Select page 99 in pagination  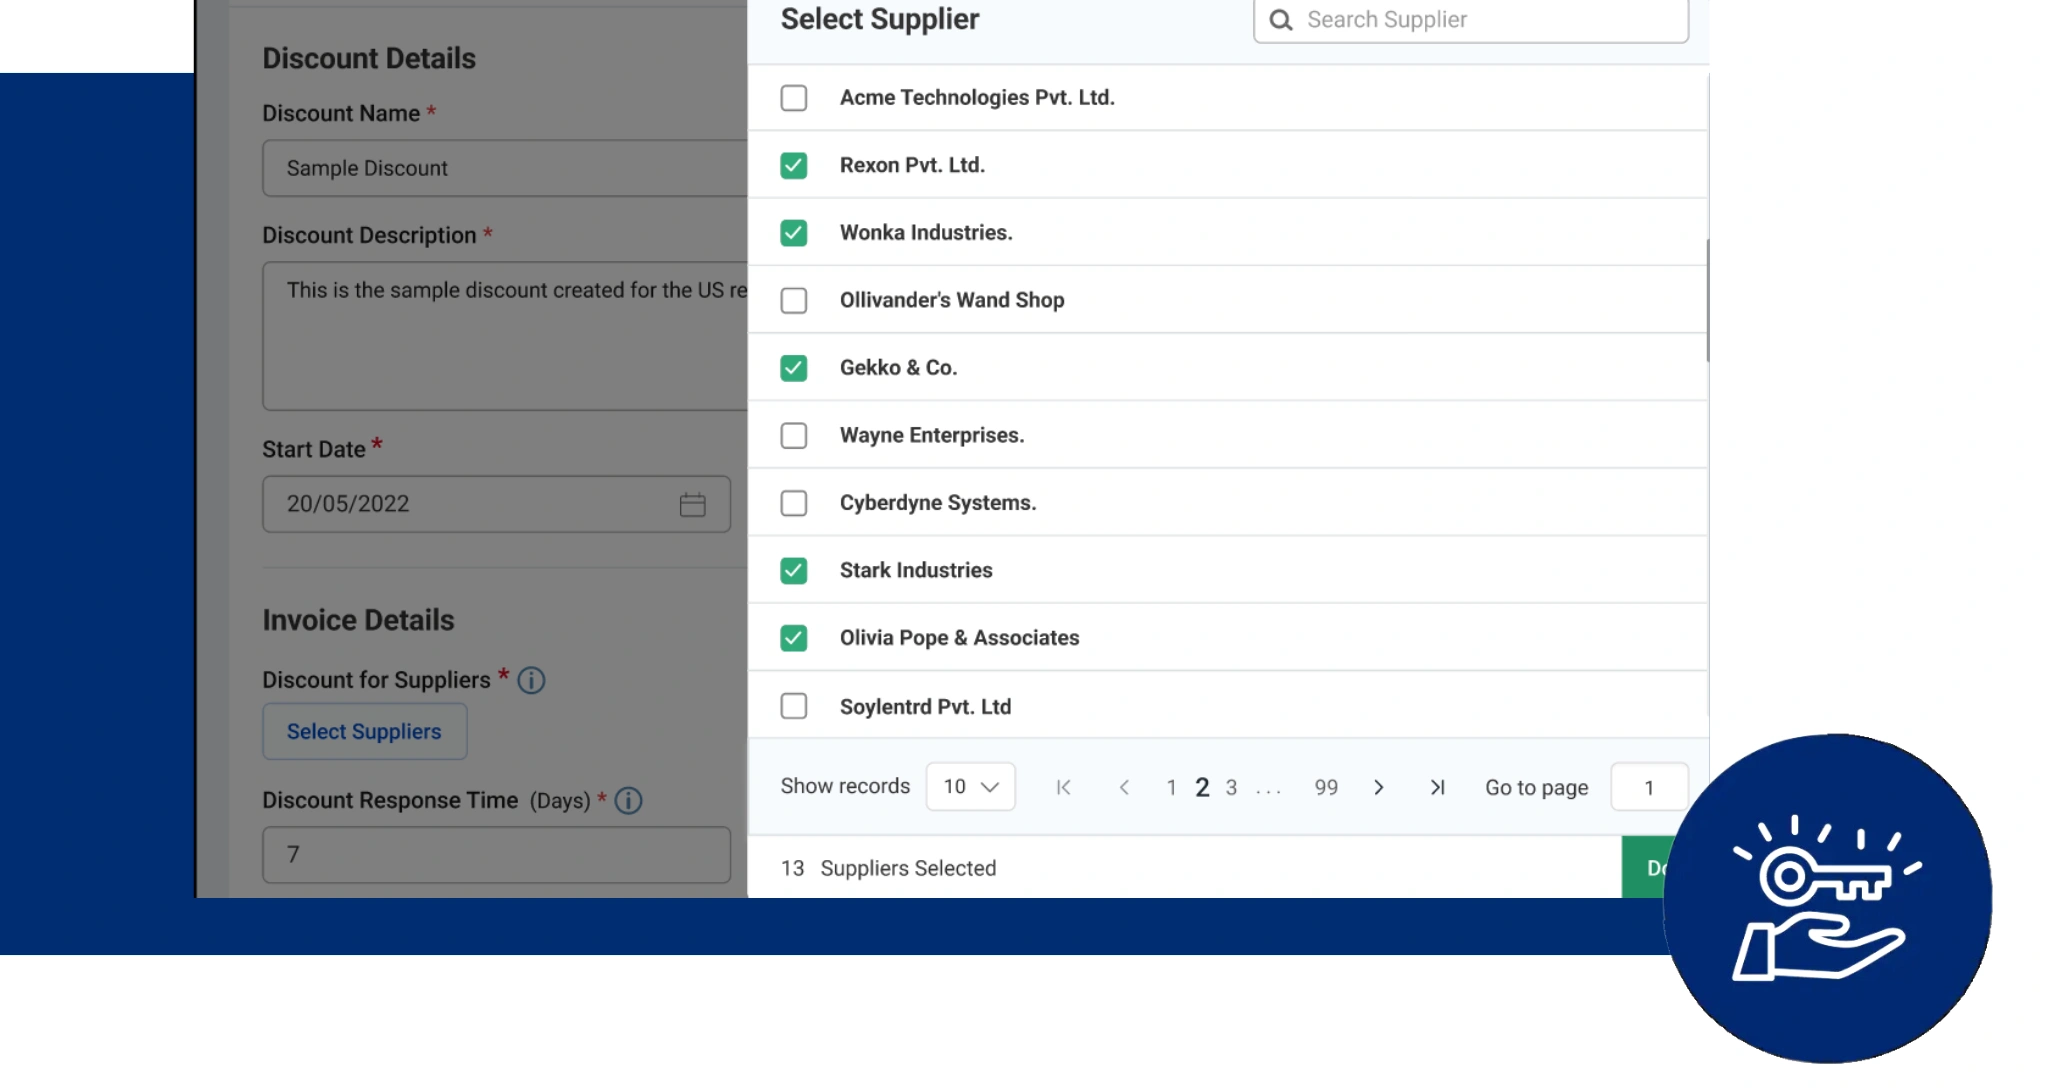pyautogui.click(x=1326, y=788)
